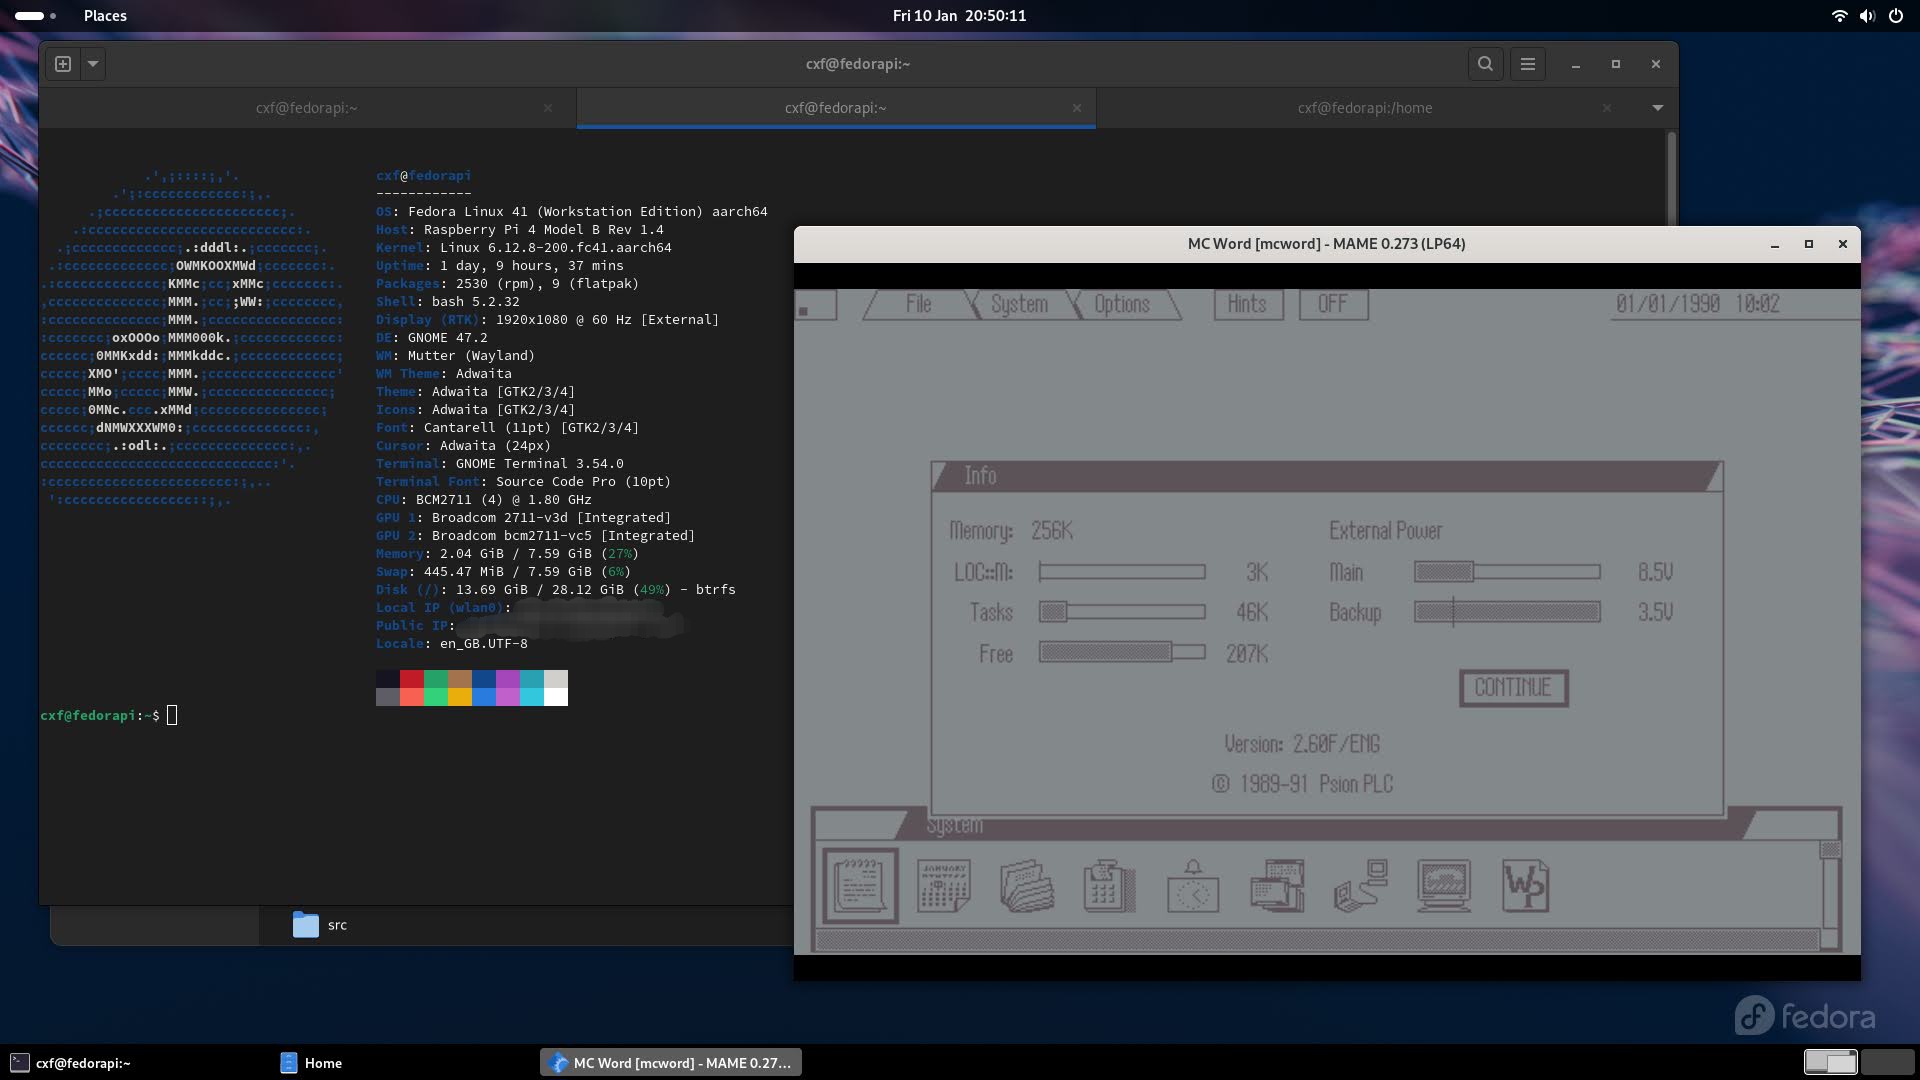This screenshot has height=1080, width=1920.
Task: Open the alarm clock icon
Action: point(1192,886)
